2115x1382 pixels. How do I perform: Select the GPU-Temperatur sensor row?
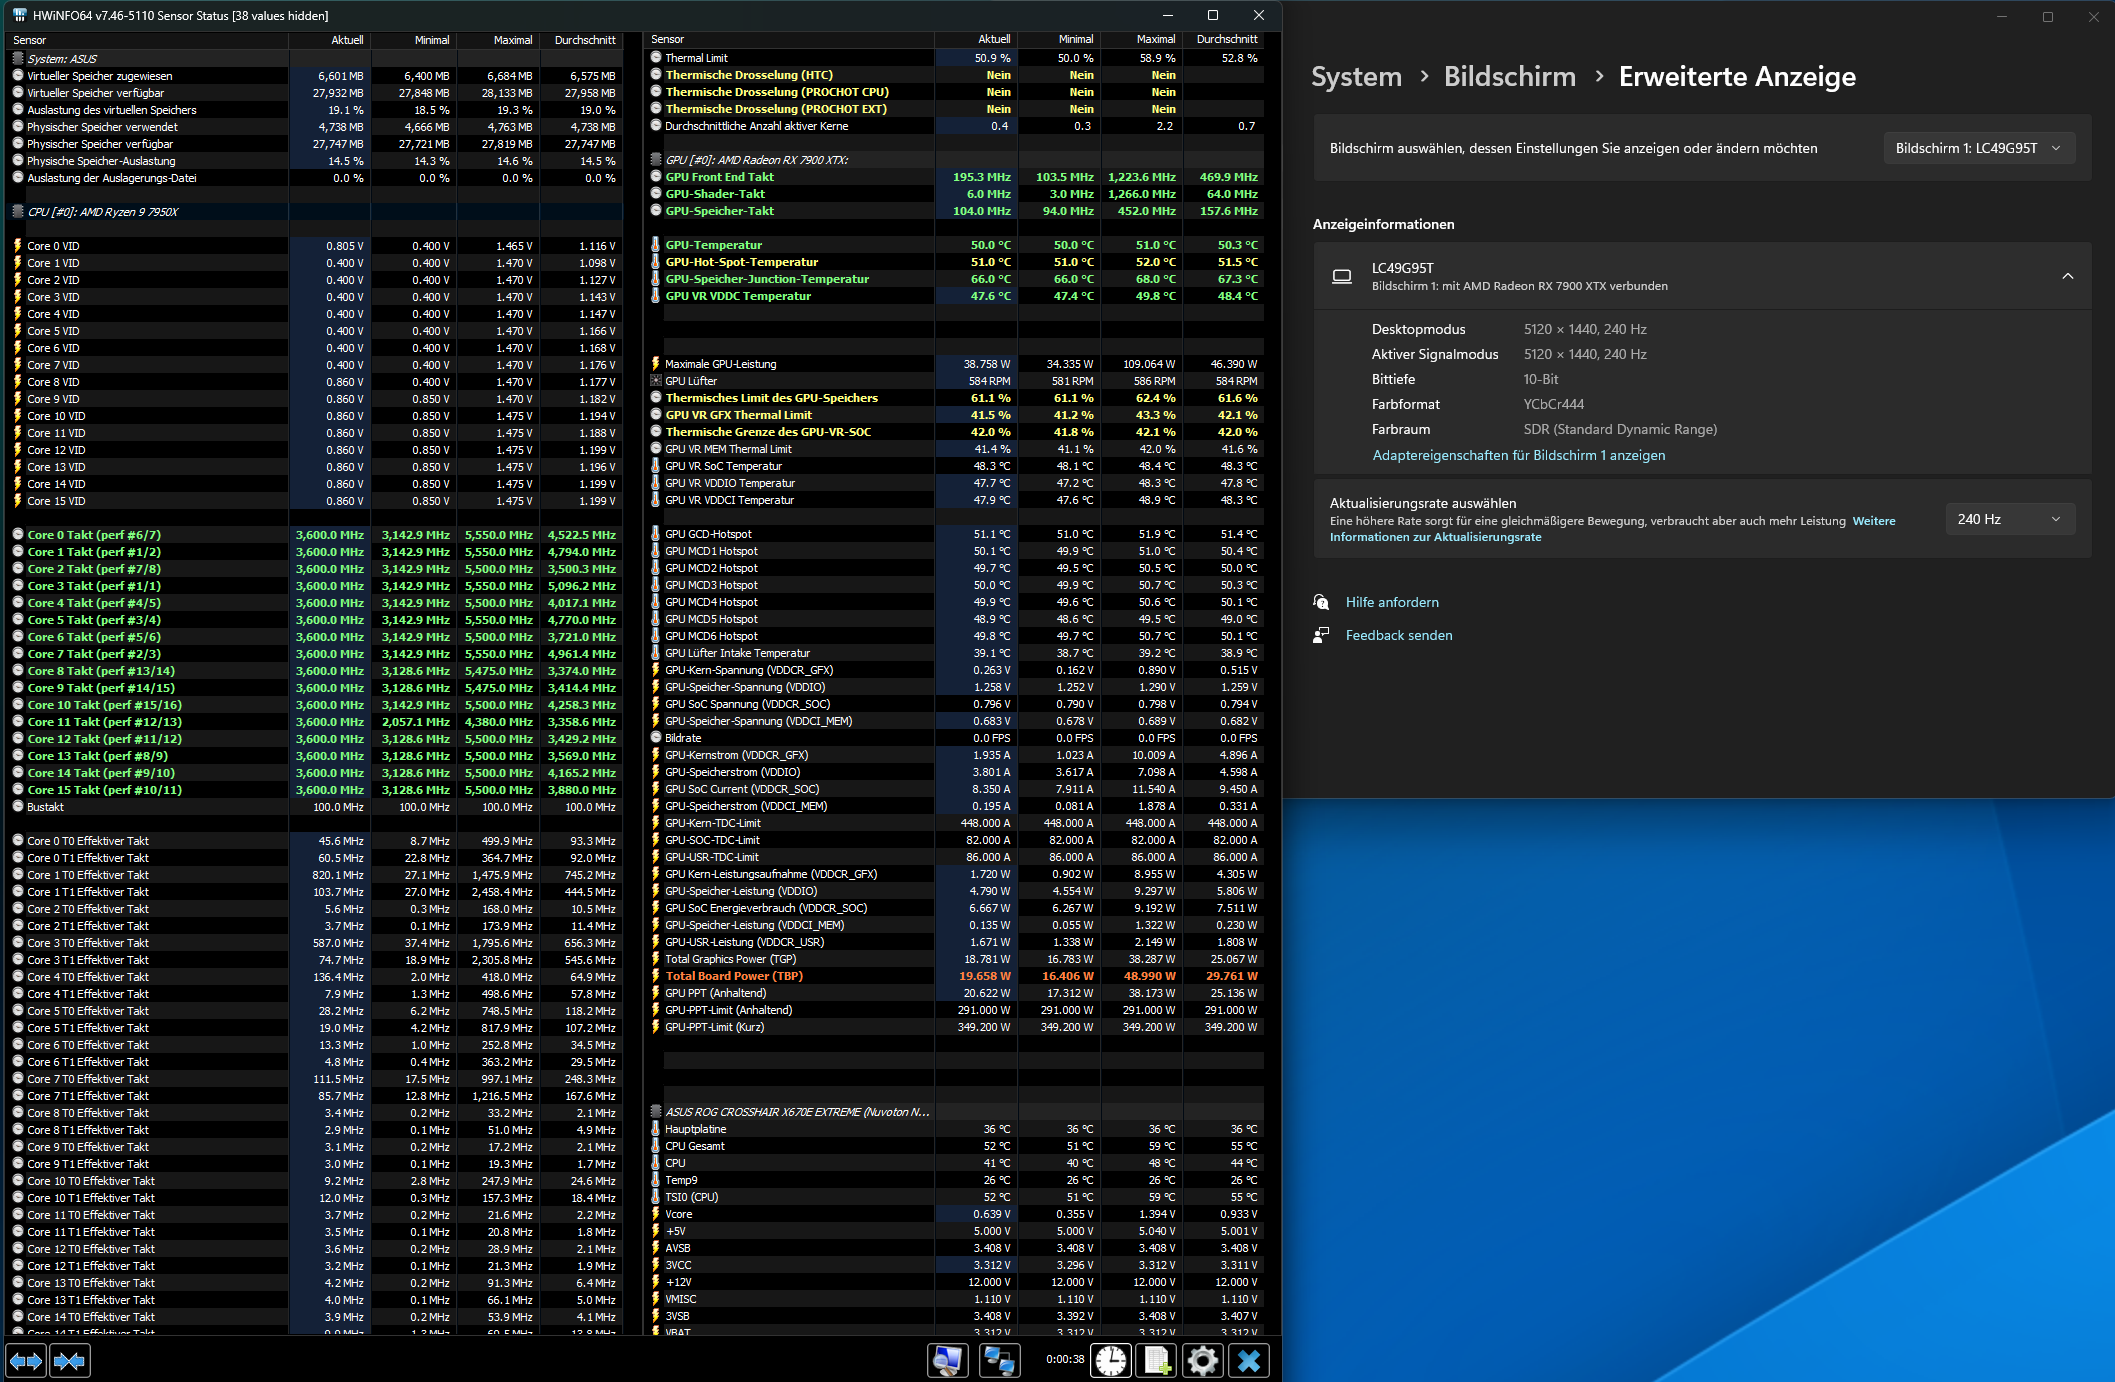click(713, 245)
